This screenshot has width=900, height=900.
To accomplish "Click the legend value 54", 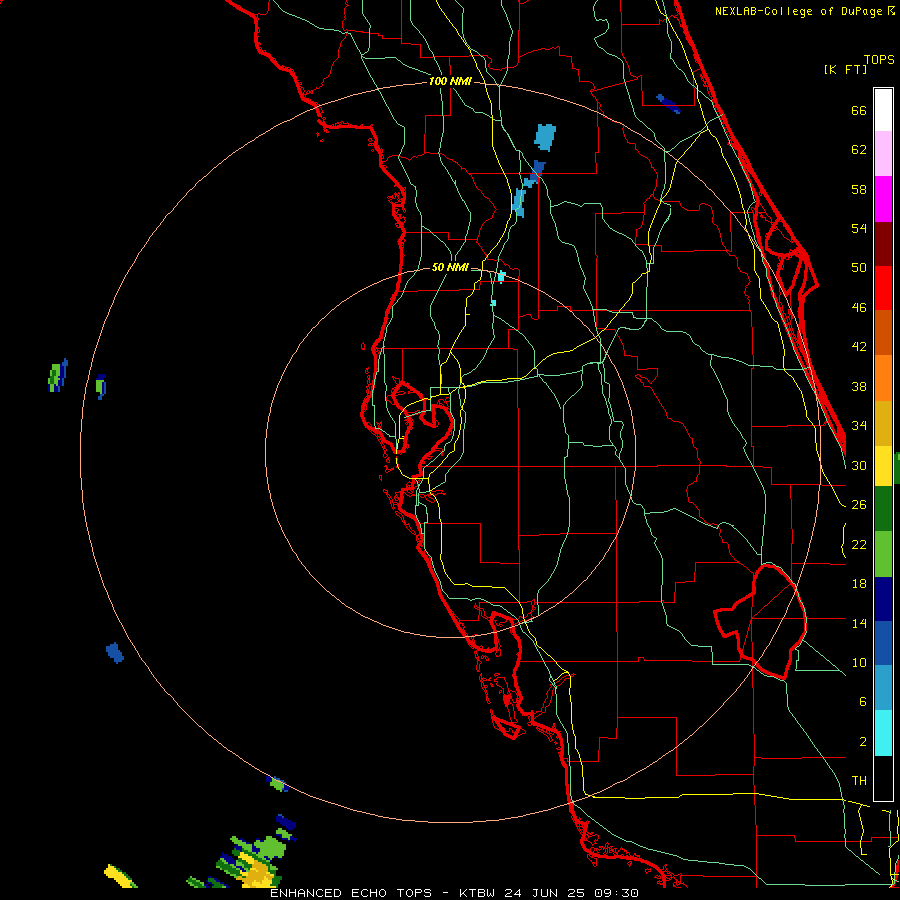I will (x=859, y=228).
